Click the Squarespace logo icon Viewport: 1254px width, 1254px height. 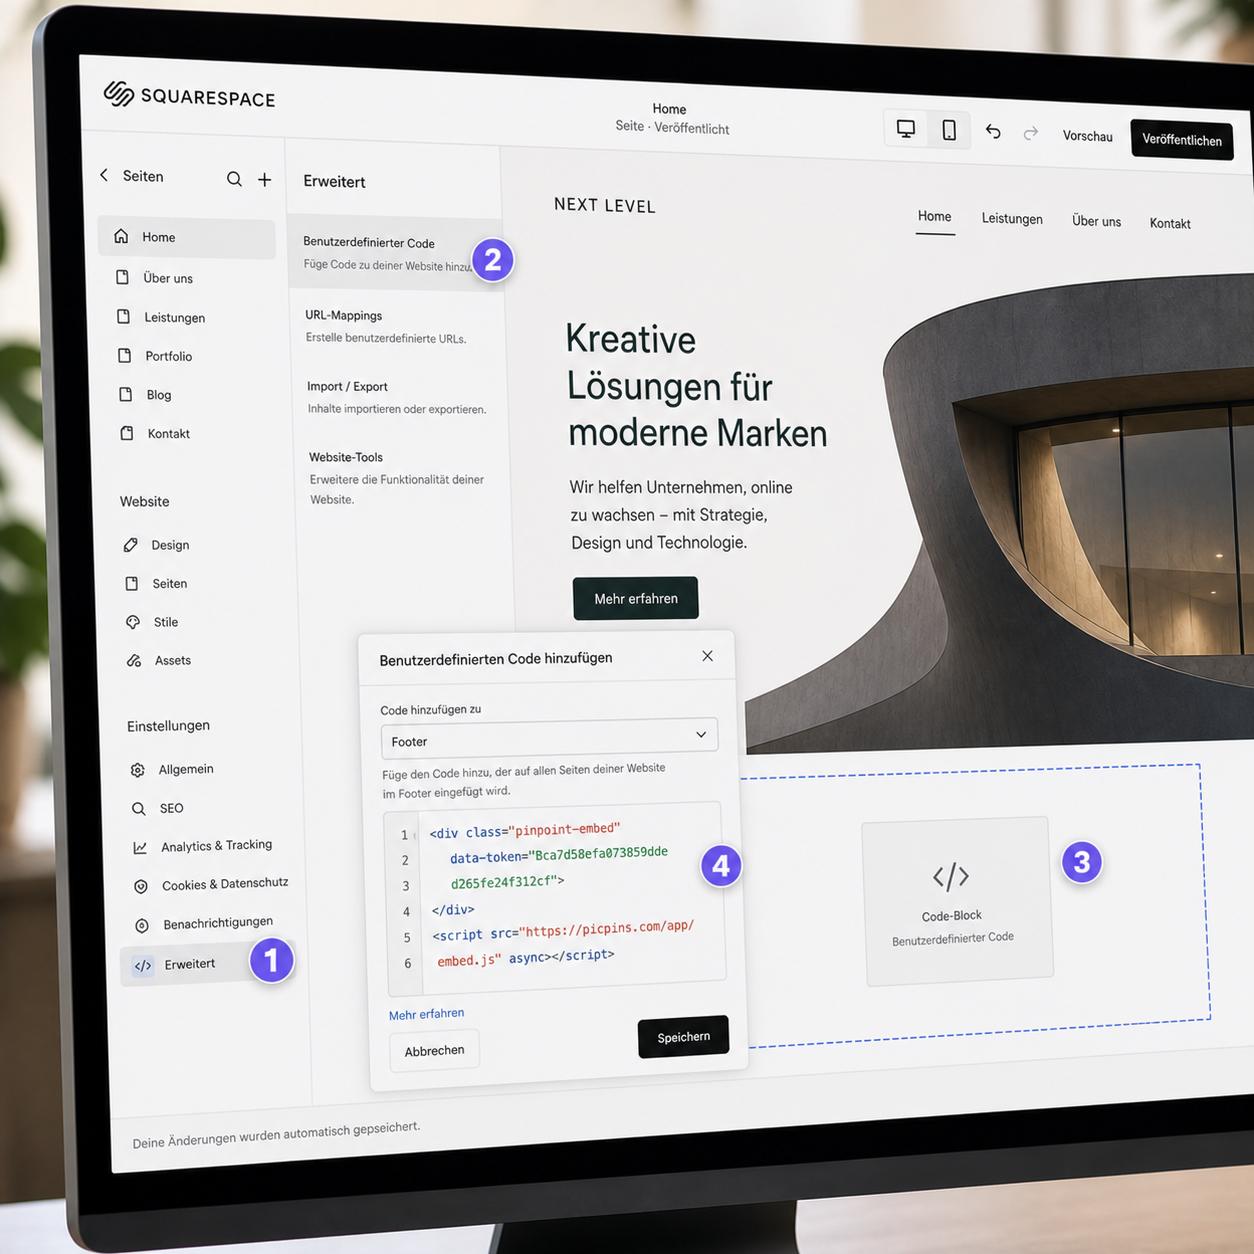(x=119, y=94)
